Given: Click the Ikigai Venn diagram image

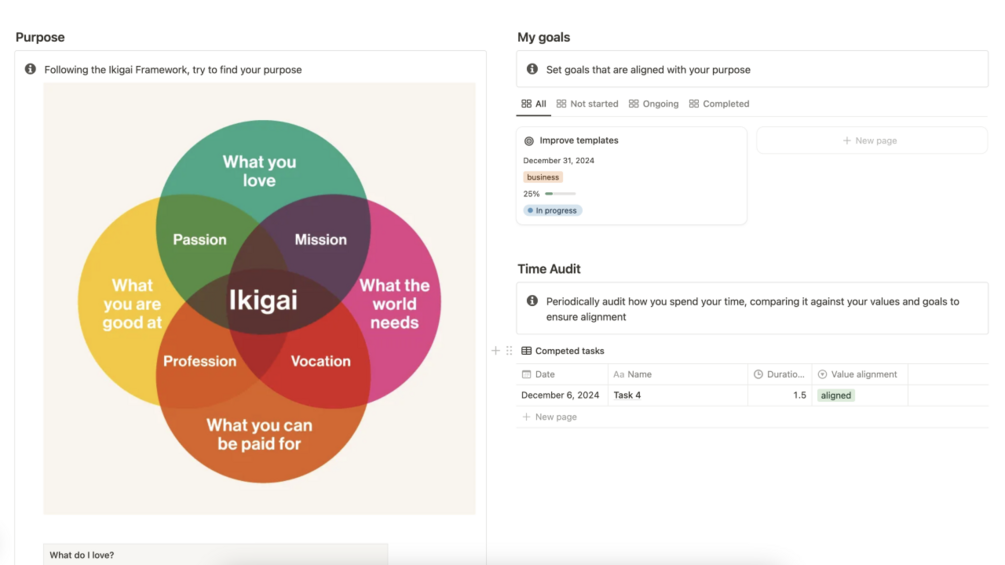Looking at the screenshot, I should click(259, 298).
